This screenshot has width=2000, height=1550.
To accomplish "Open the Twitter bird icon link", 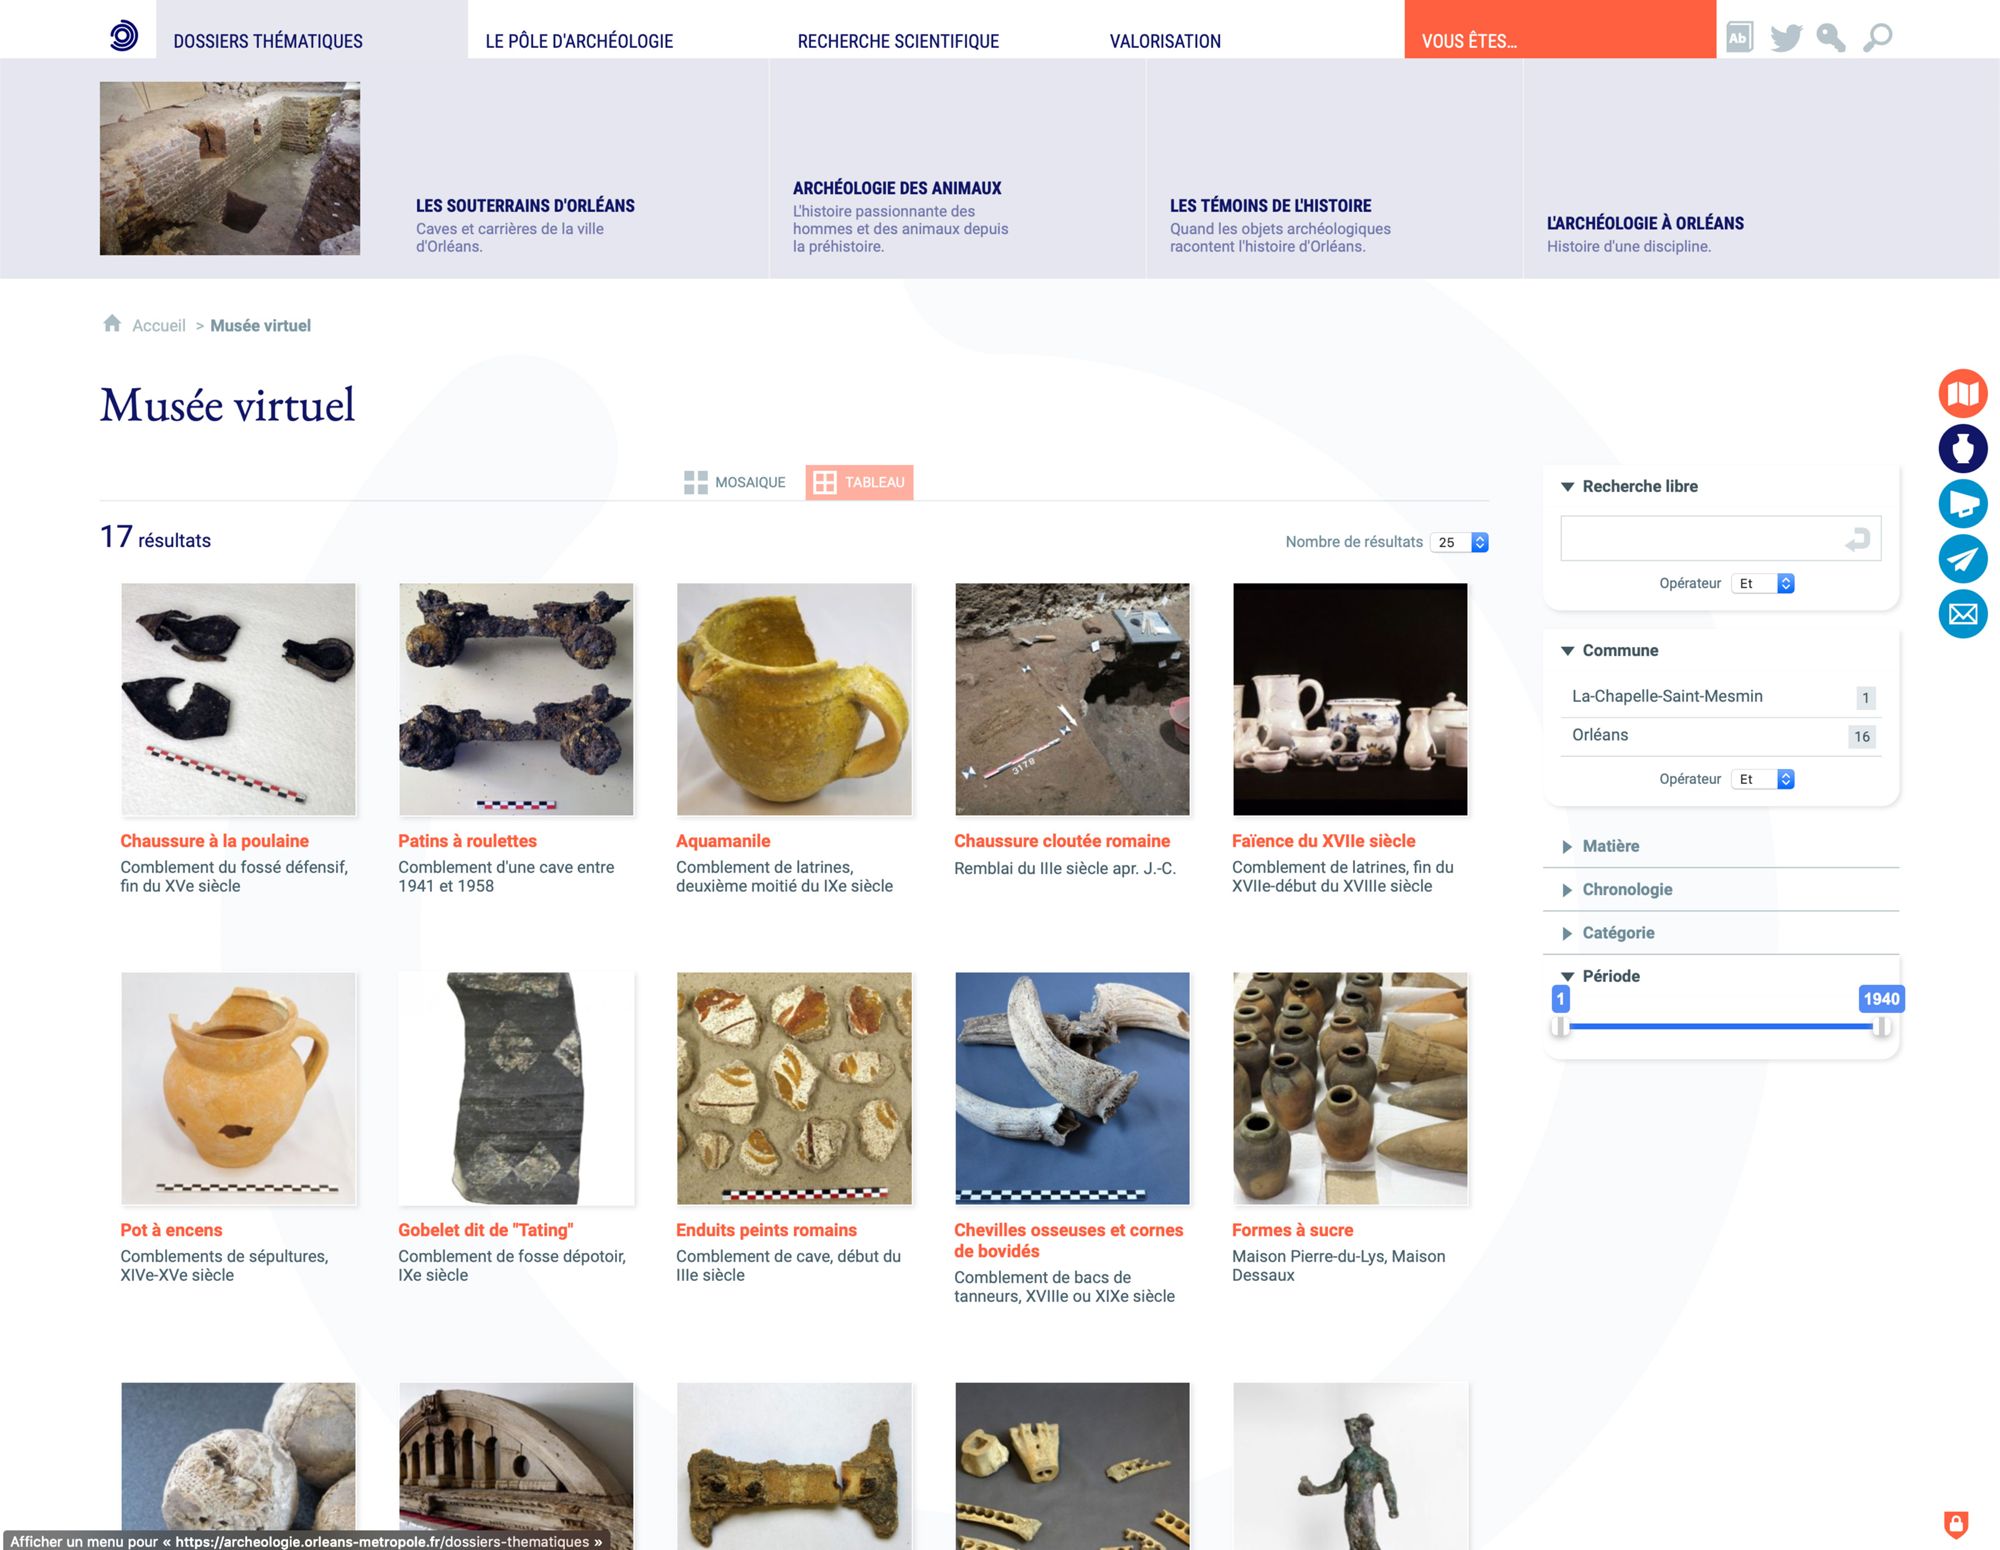I will [x=1785, y=38].
